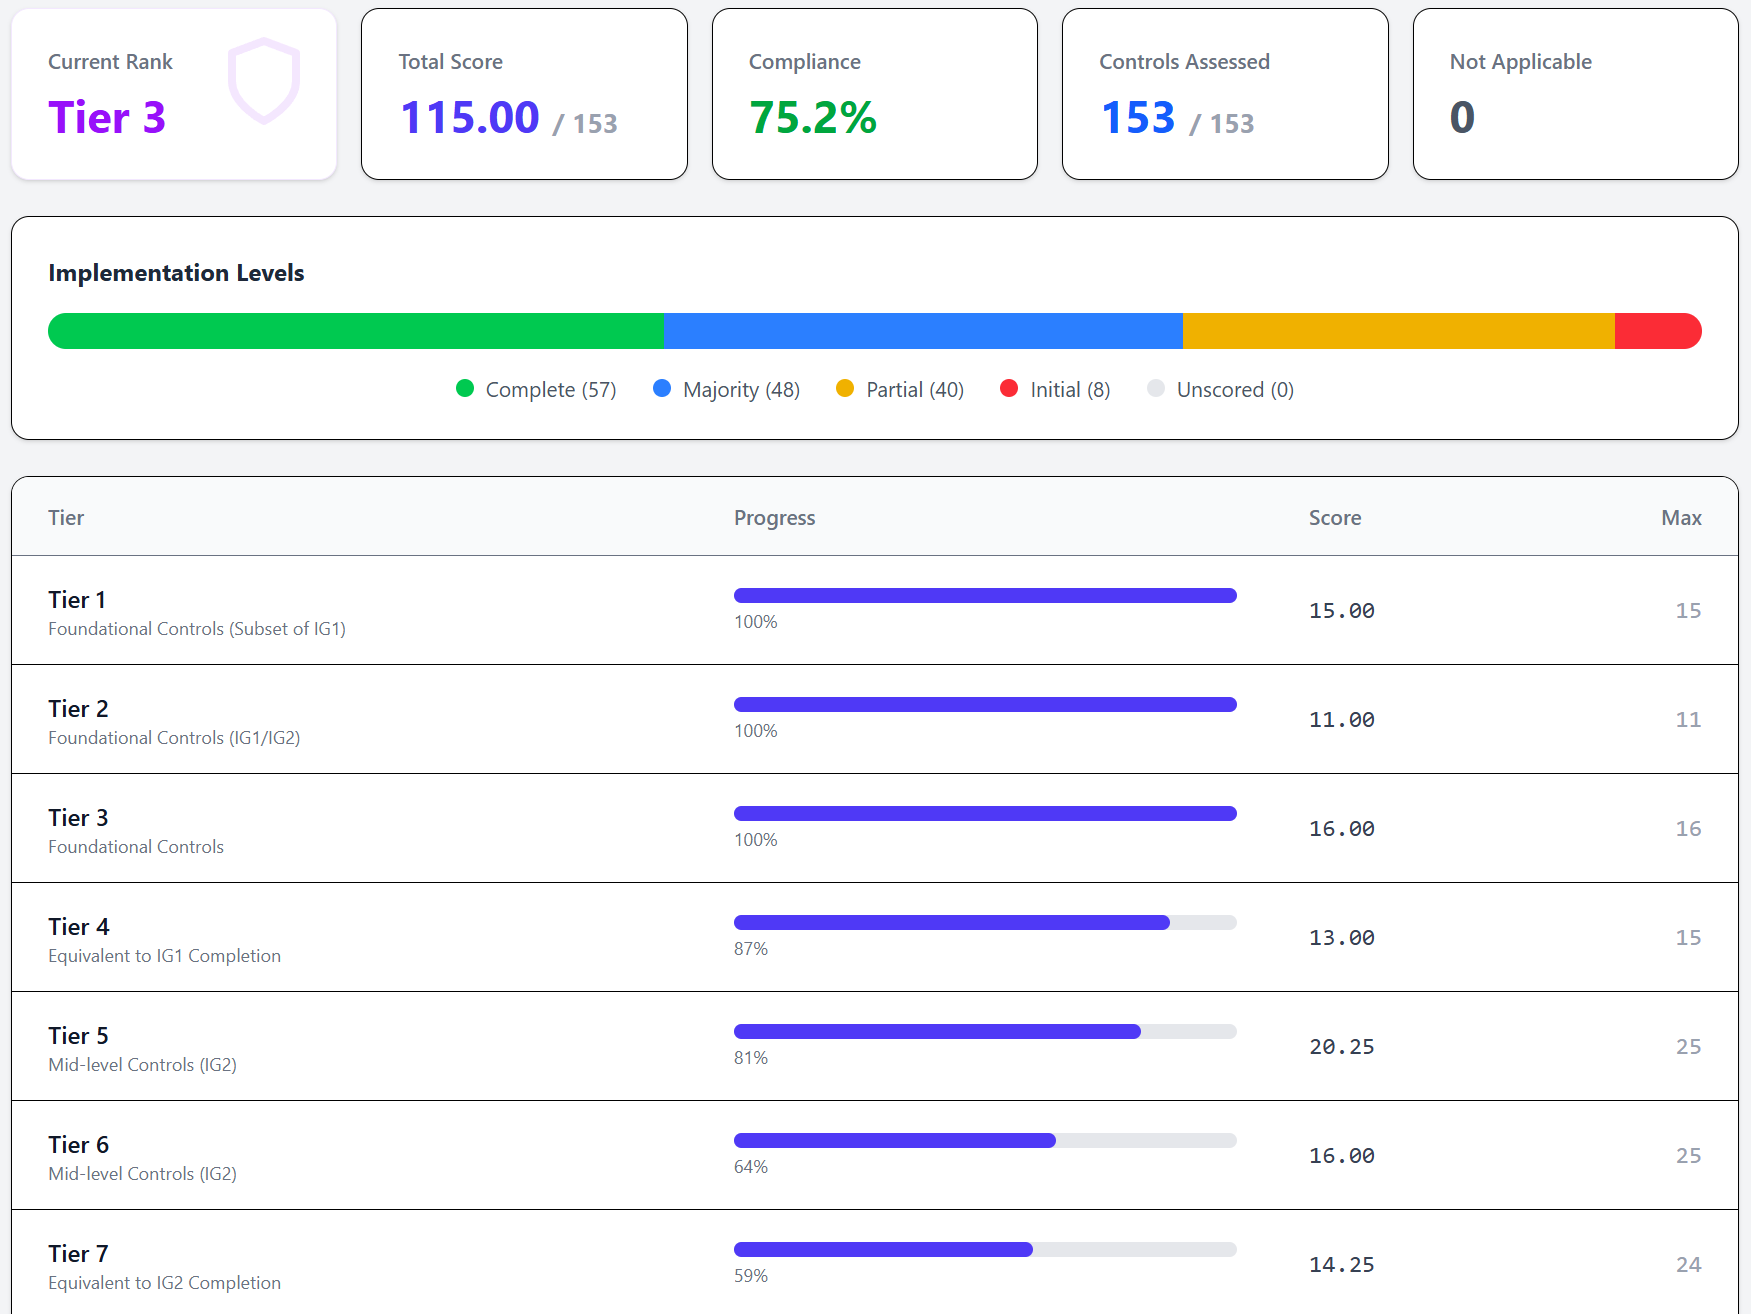Open the Compliance 75.2% card
Screen dimensions: 1751x1314
tap(874, 95)
